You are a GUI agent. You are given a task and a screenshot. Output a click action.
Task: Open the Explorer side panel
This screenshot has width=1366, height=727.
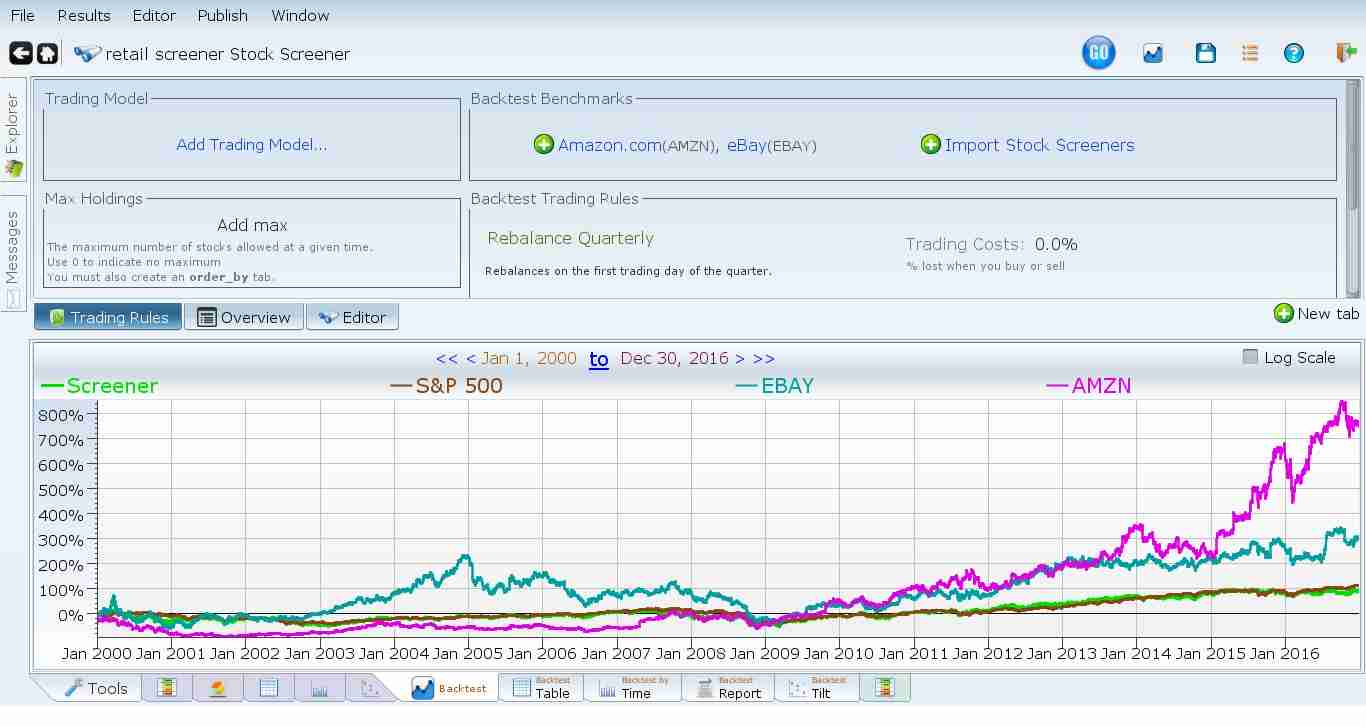13,130
